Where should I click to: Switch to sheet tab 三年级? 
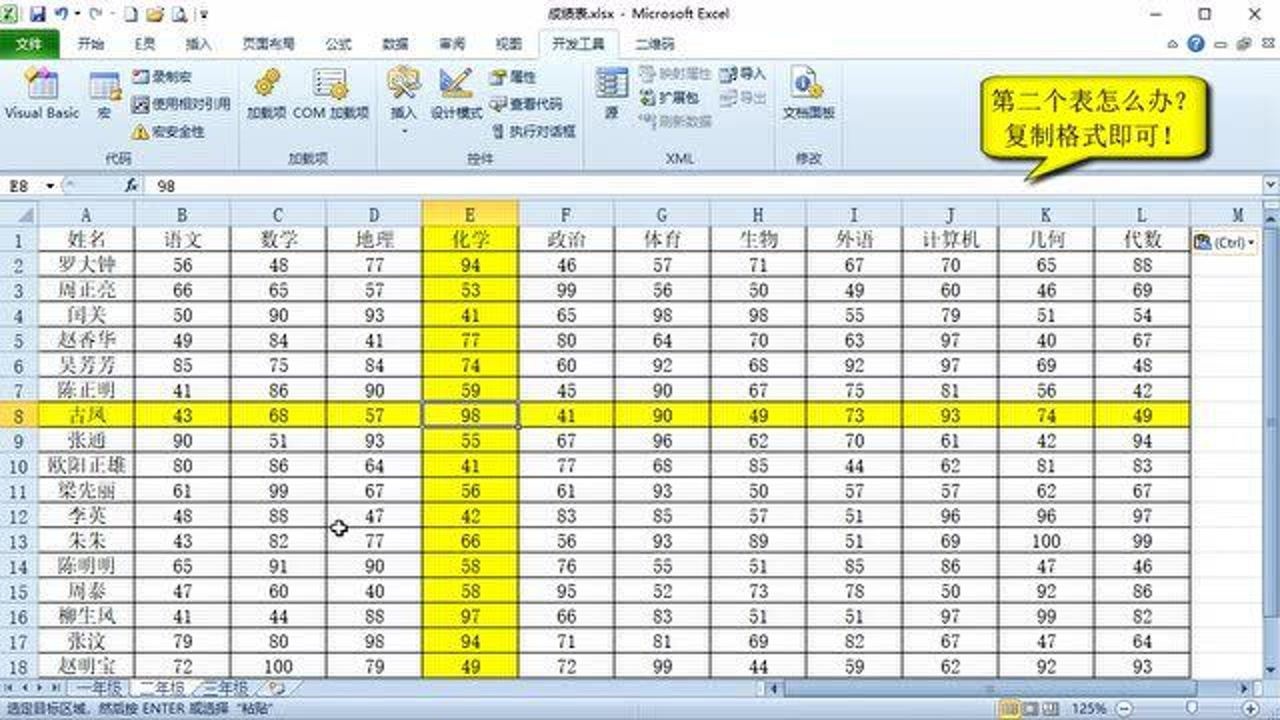pyautogui.click(x=227, y=688)
